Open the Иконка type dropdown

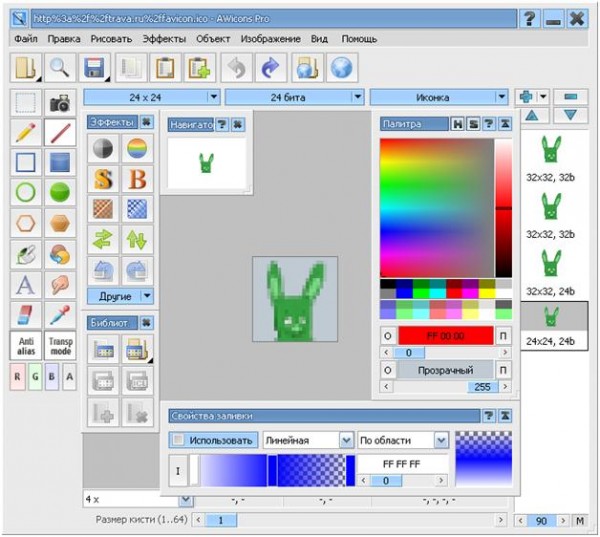501,97
